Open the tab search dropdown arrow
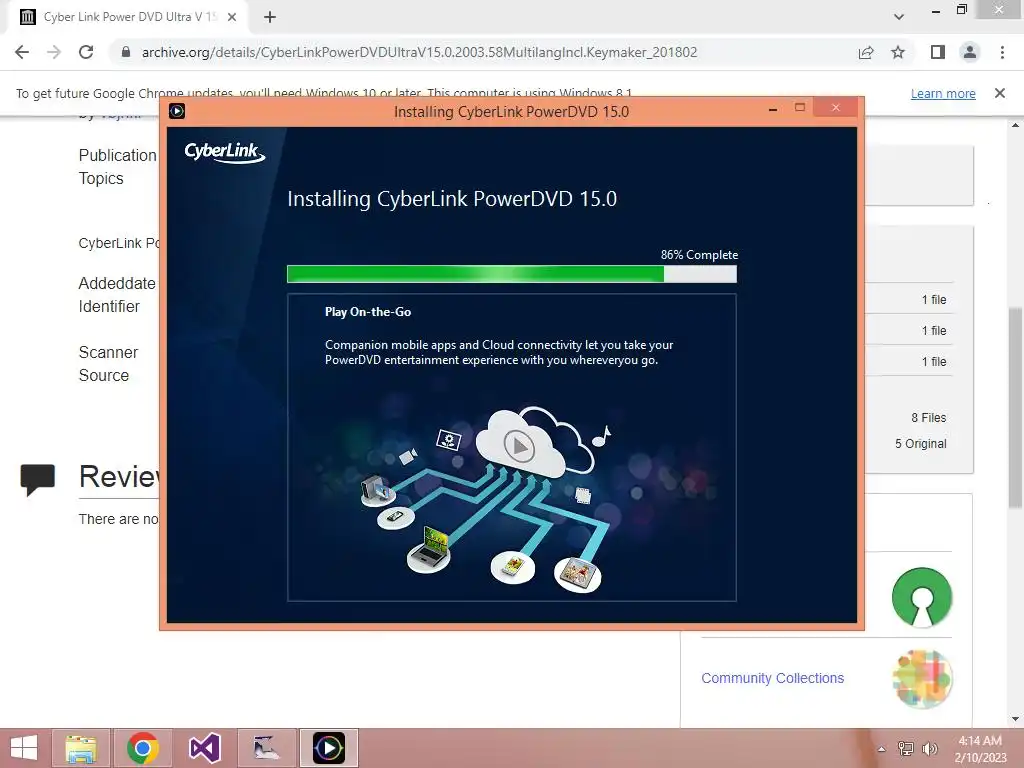Image resolution: width=1024 pixels, height=768 pixels. [x=899, y=17]
